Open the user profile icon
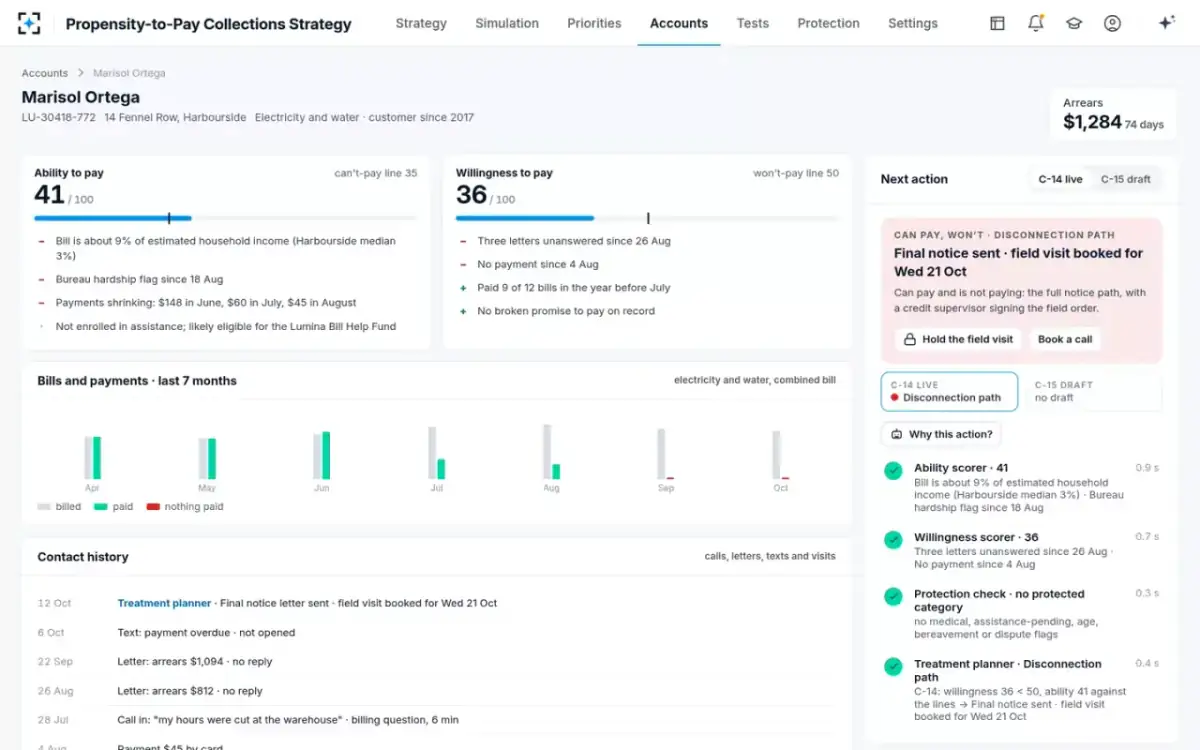Screen dimensions: 1200x750 1112,23
